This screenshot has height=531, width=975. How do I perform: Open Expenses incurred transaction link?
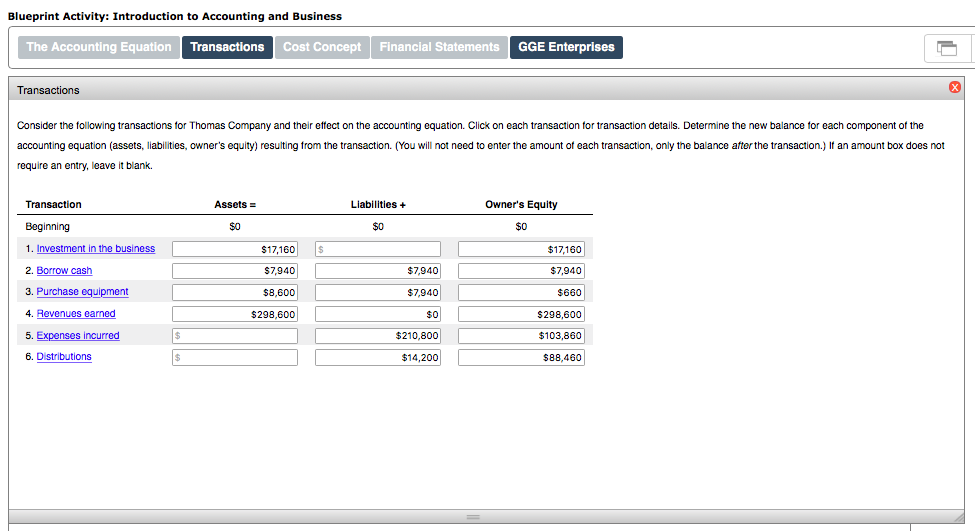click(x=78, y=335)
